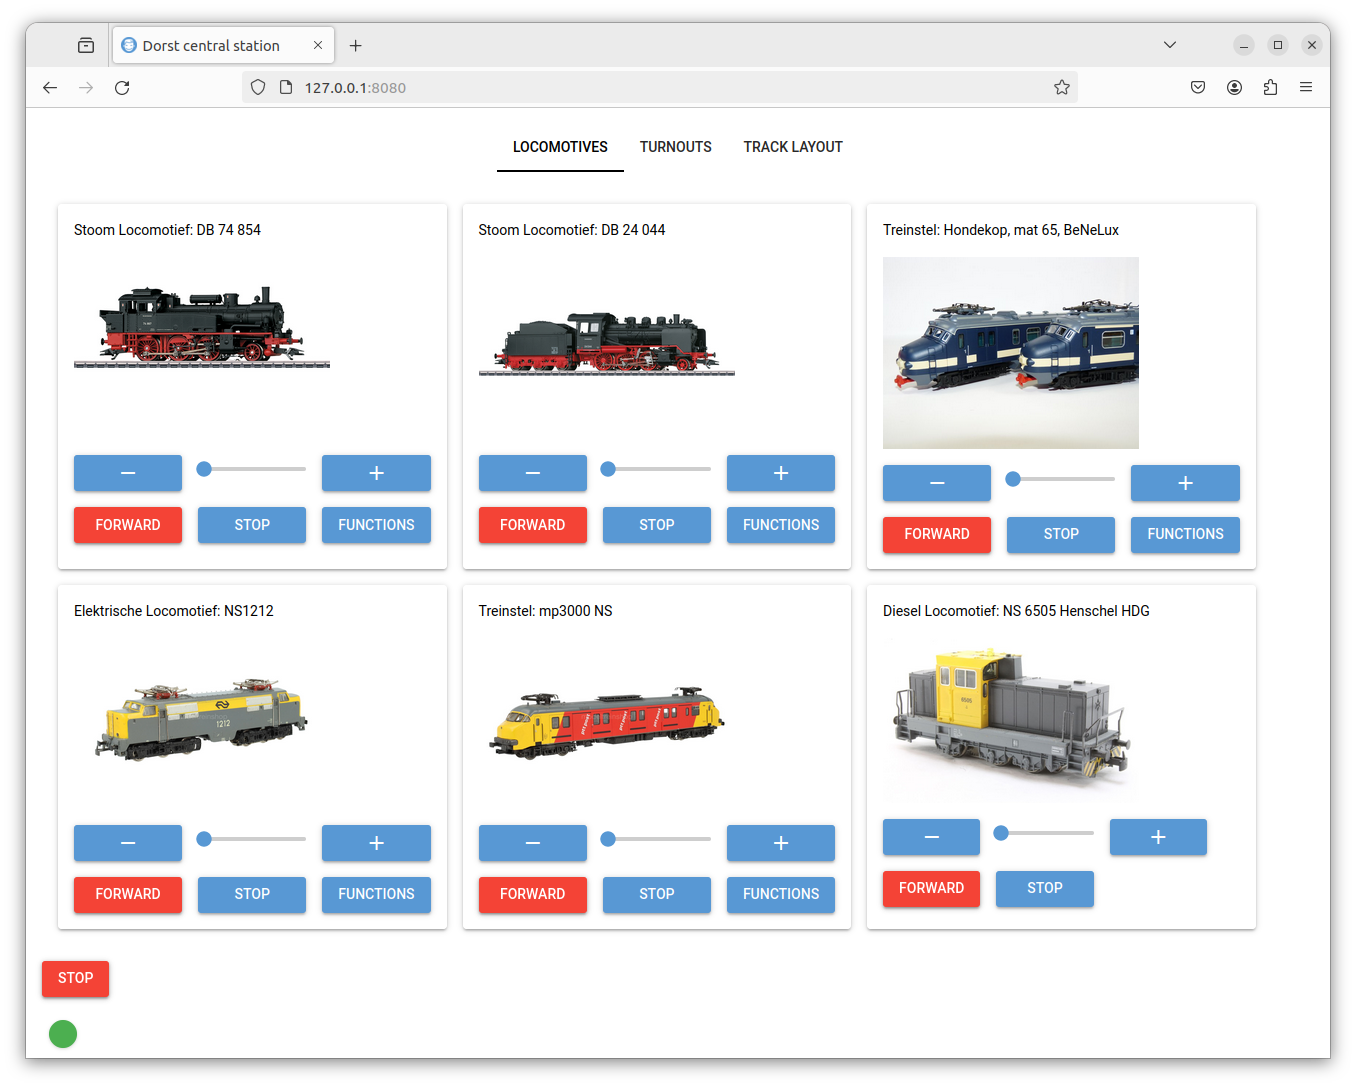1356x1087 pixels.
Task: Toggle FORWARD direction for NS 6505 diesel
Action: (x=931, y=888)
